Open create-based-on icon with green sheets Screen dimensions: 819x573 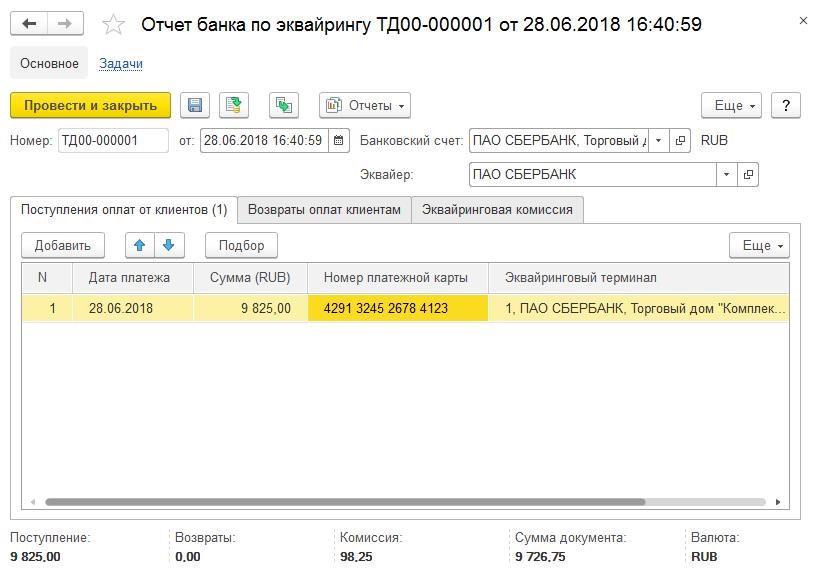coord(284,106)
